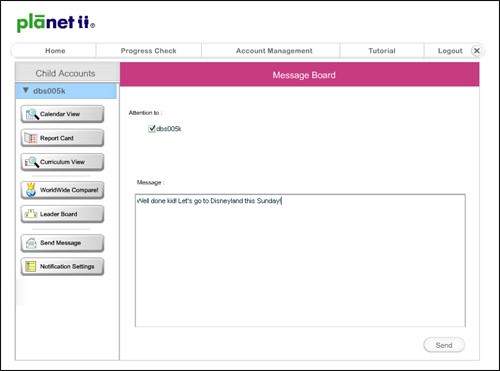This screenshot has width=500, height=371.
Task: Click the Leader Board podium icon
Action: 31,214
